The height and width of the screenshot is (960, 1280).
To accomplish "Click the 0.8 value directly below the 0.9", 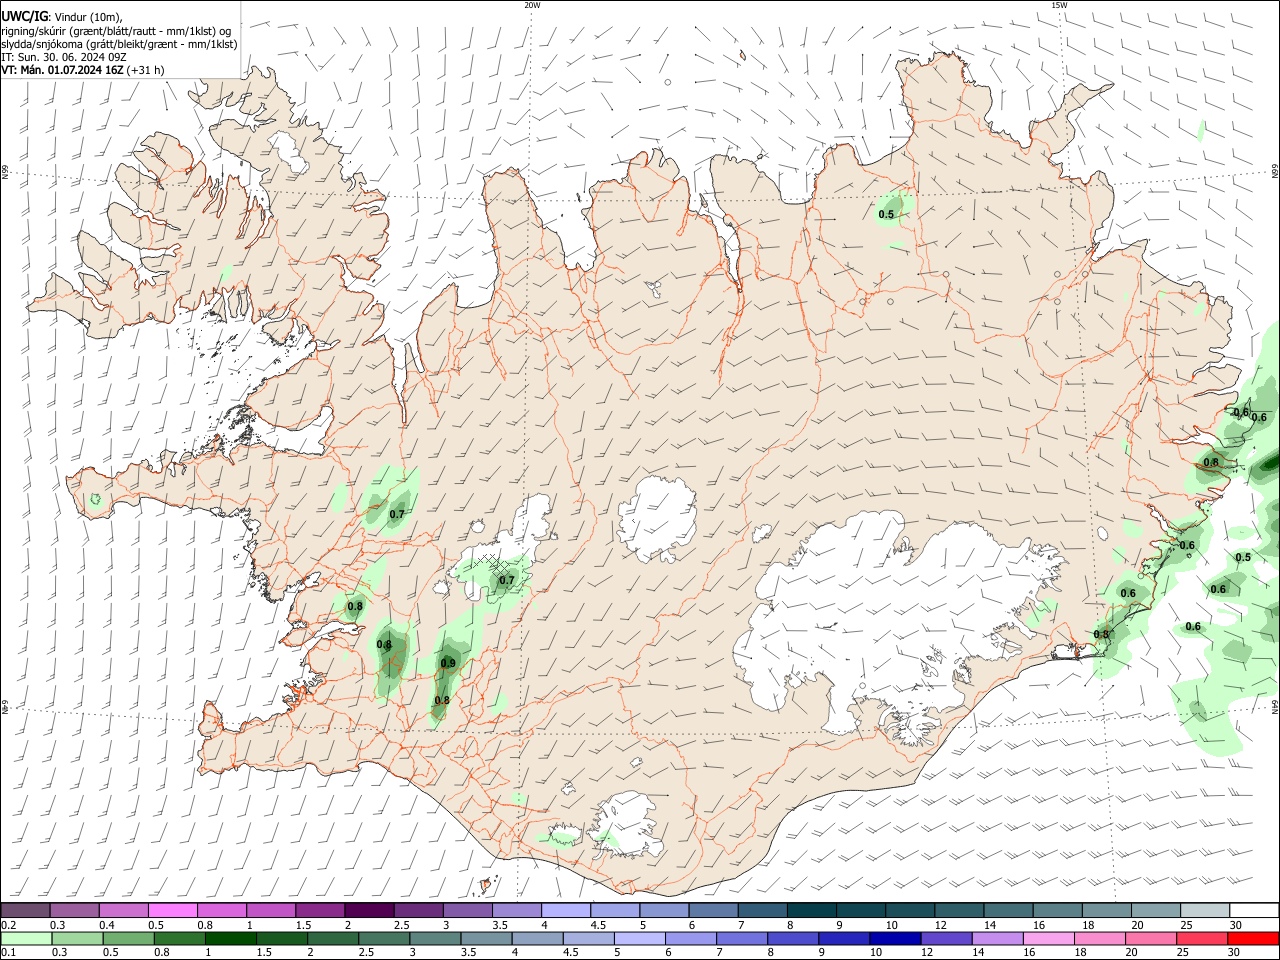I will coord(442,700).
